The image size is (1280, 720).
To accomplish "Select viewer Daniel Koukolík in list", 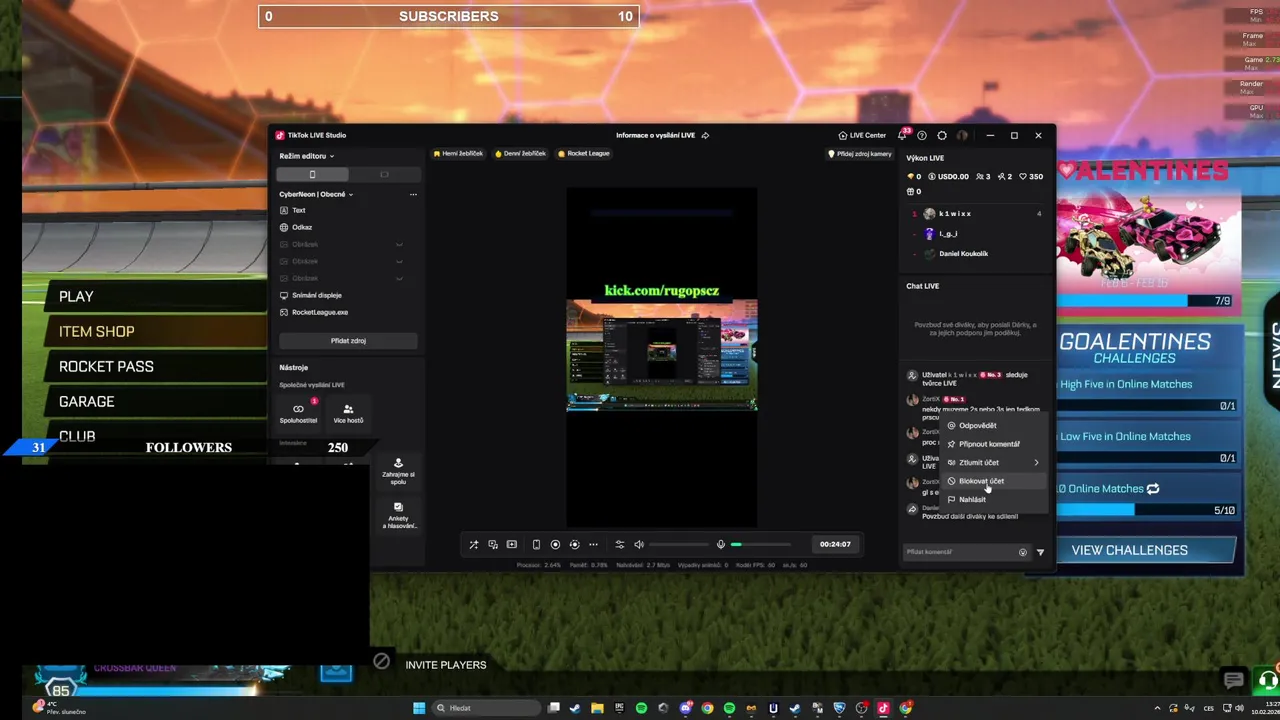I will point(976,253).
